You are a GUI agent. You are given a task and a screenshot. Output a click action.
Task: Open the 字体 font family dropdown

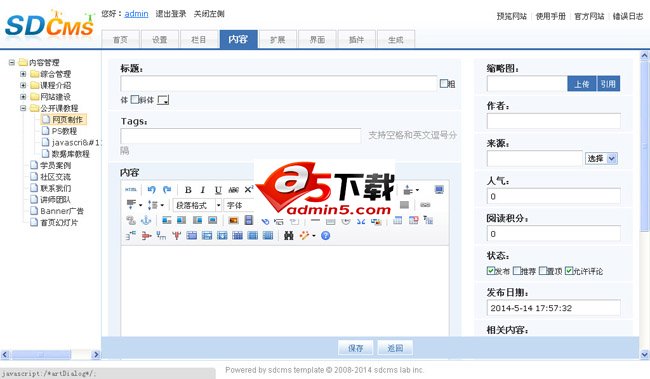(239, 205)
